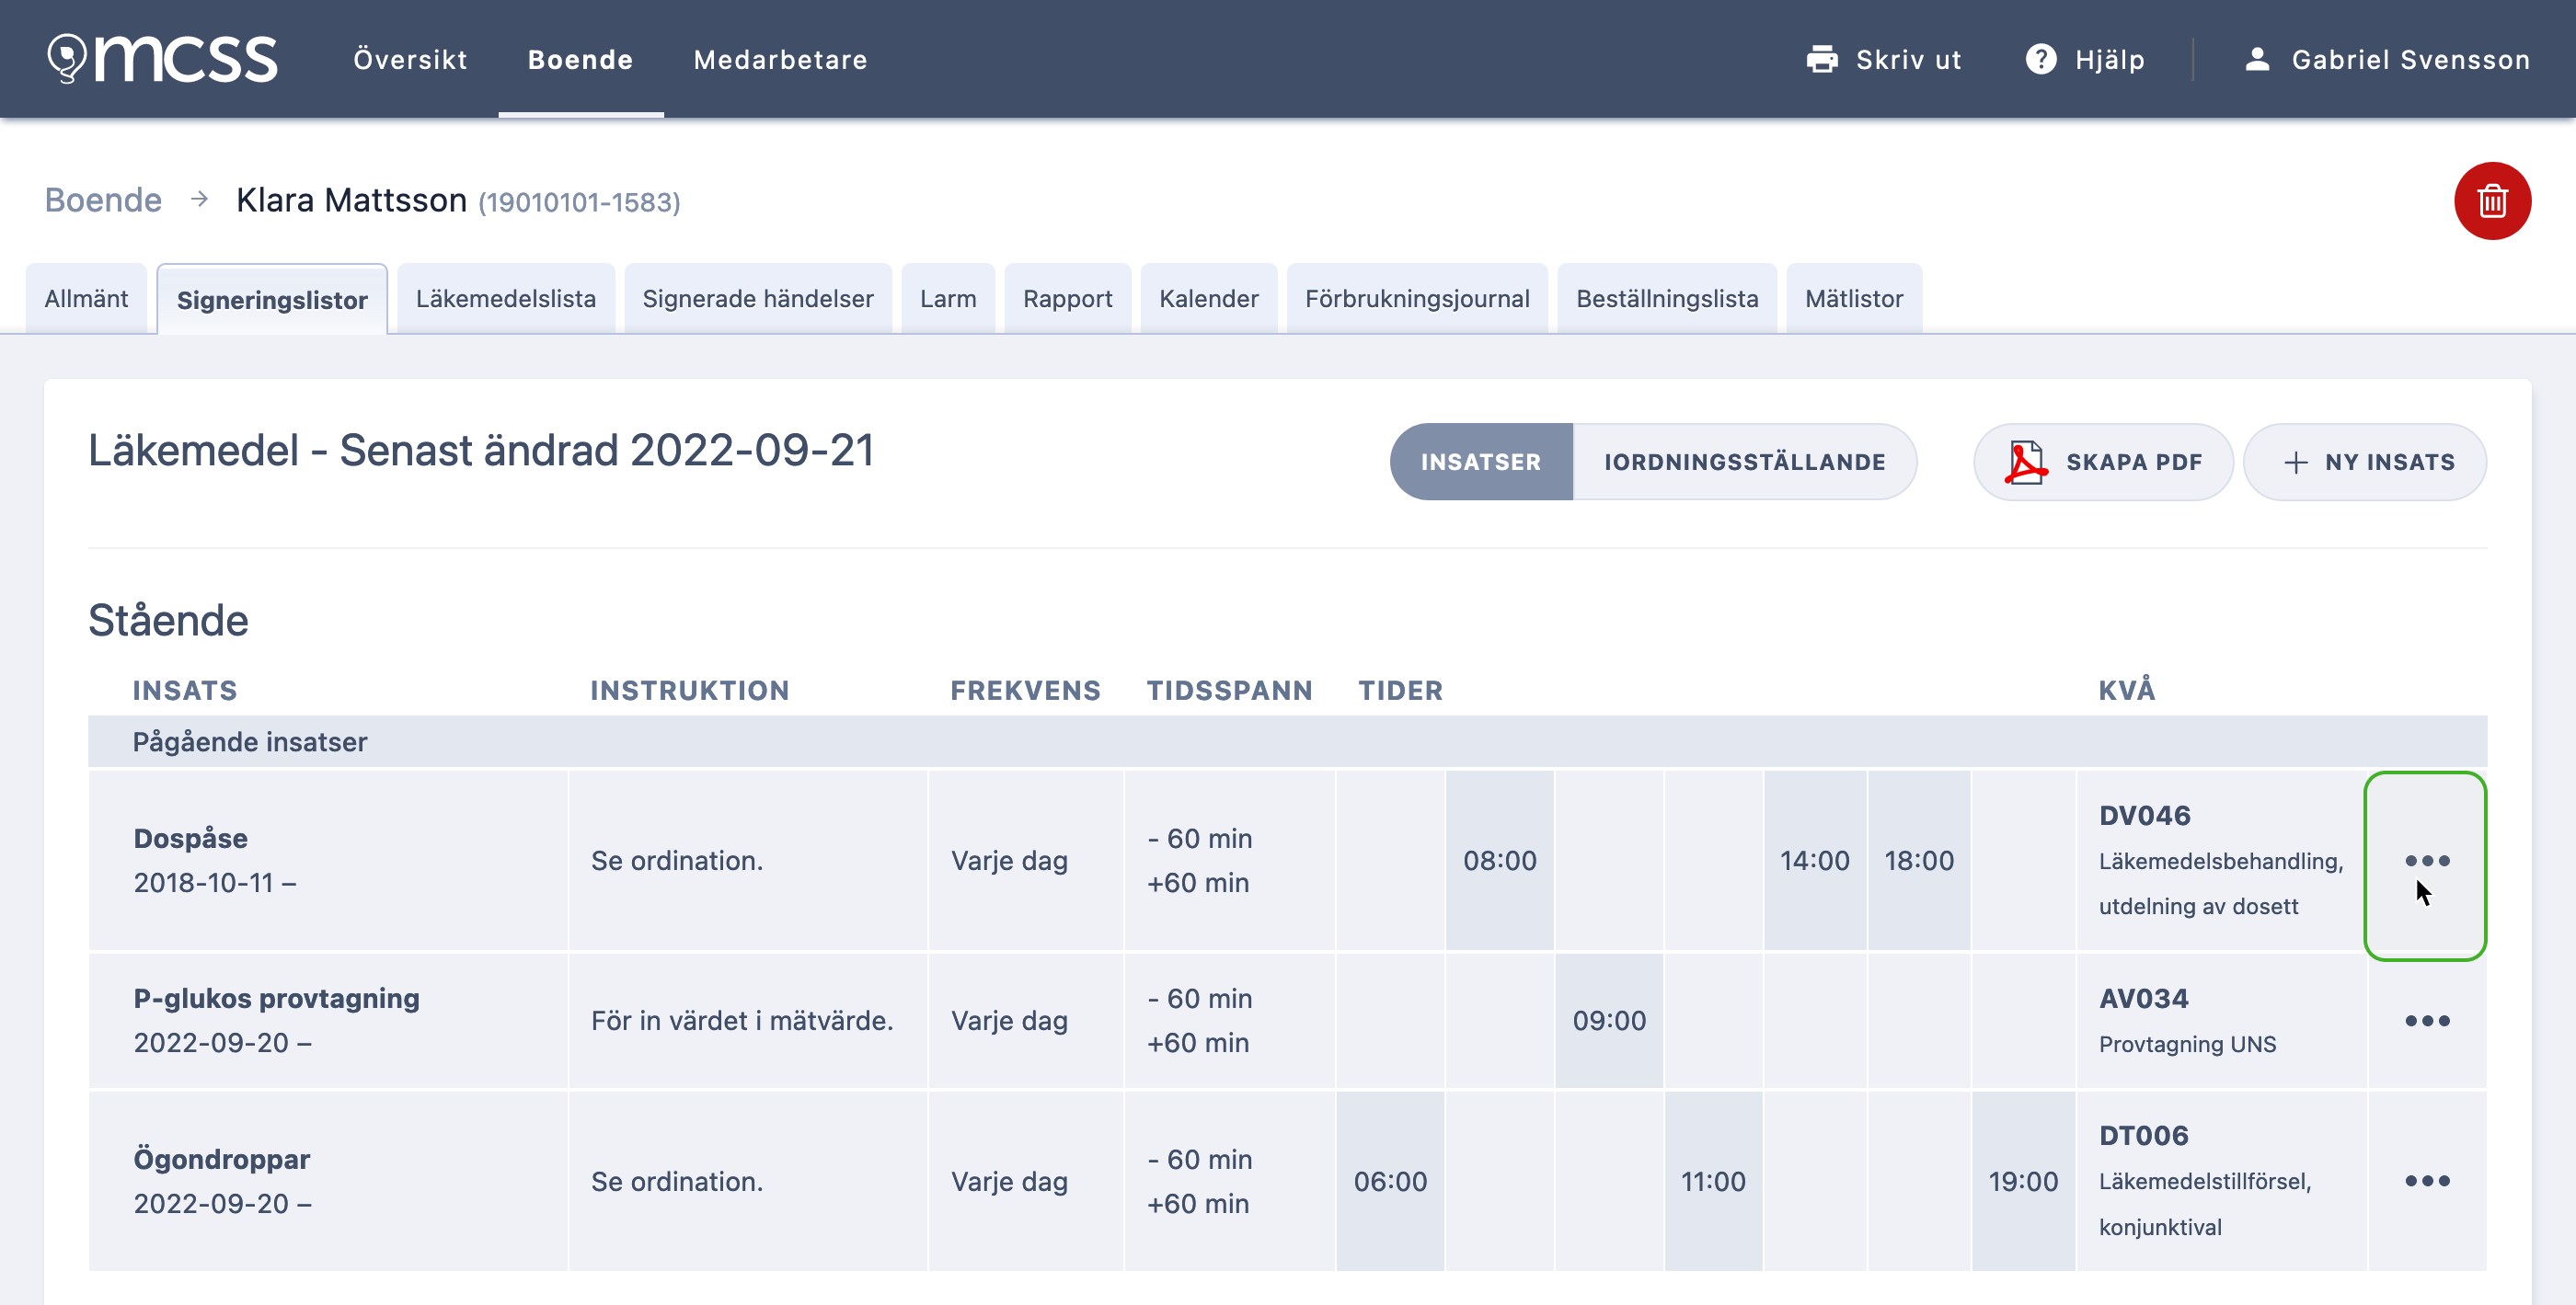The image size is (2576, 1305).
Task: Click the 19:00 time cell for Ögondroppar
Action: (x=2023, y=1181)
